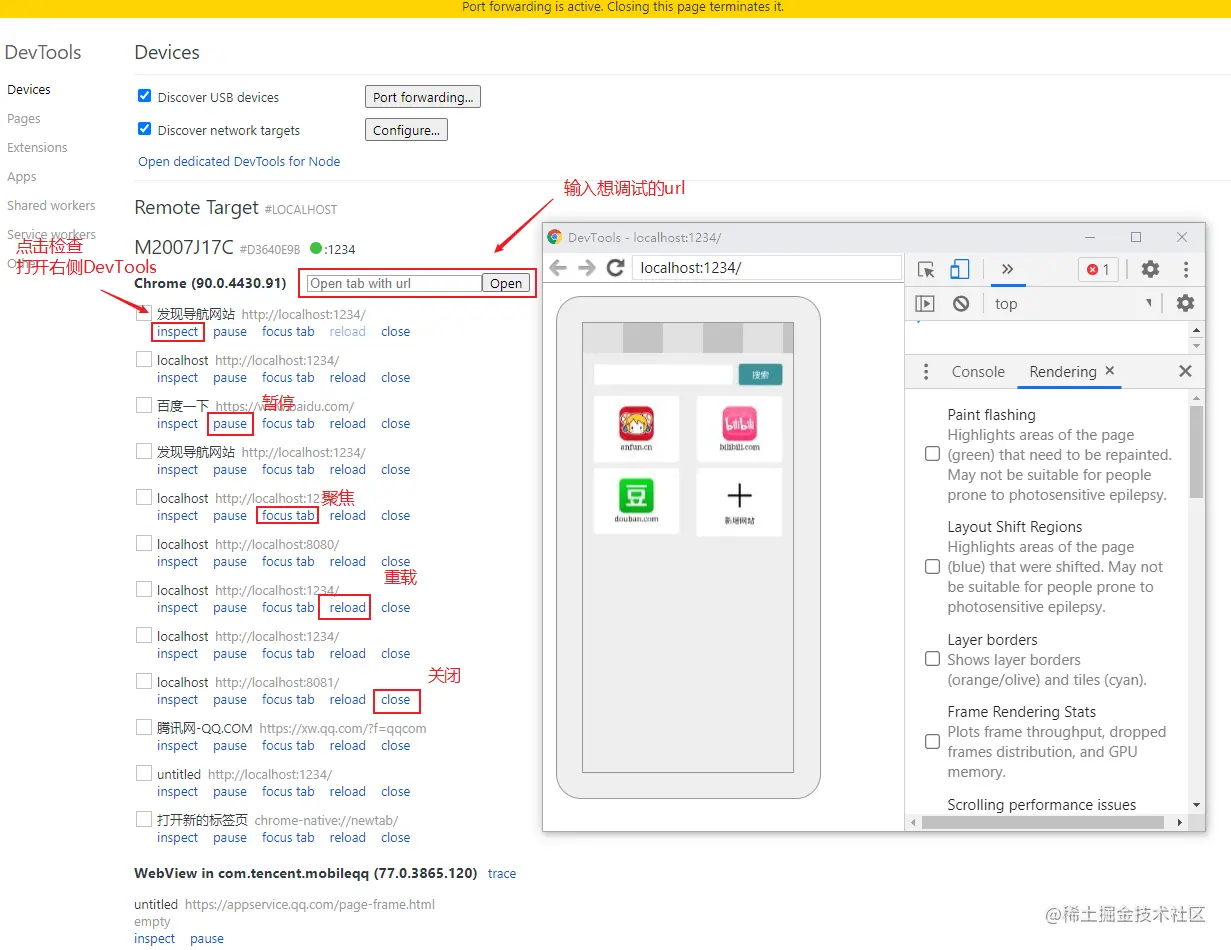Enable the Layout Shift Regions checkbox
Viewport: 1231px width, 950px height.
(932, 566)
